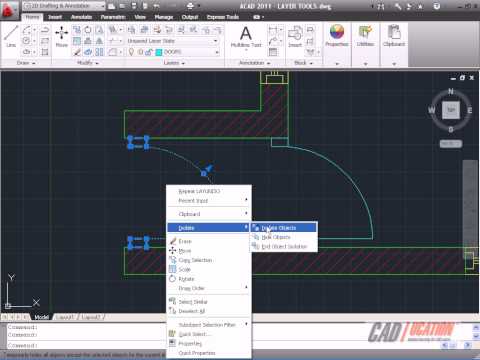
Task: Expand the Recent Input submenu
Action: point(209,200)
